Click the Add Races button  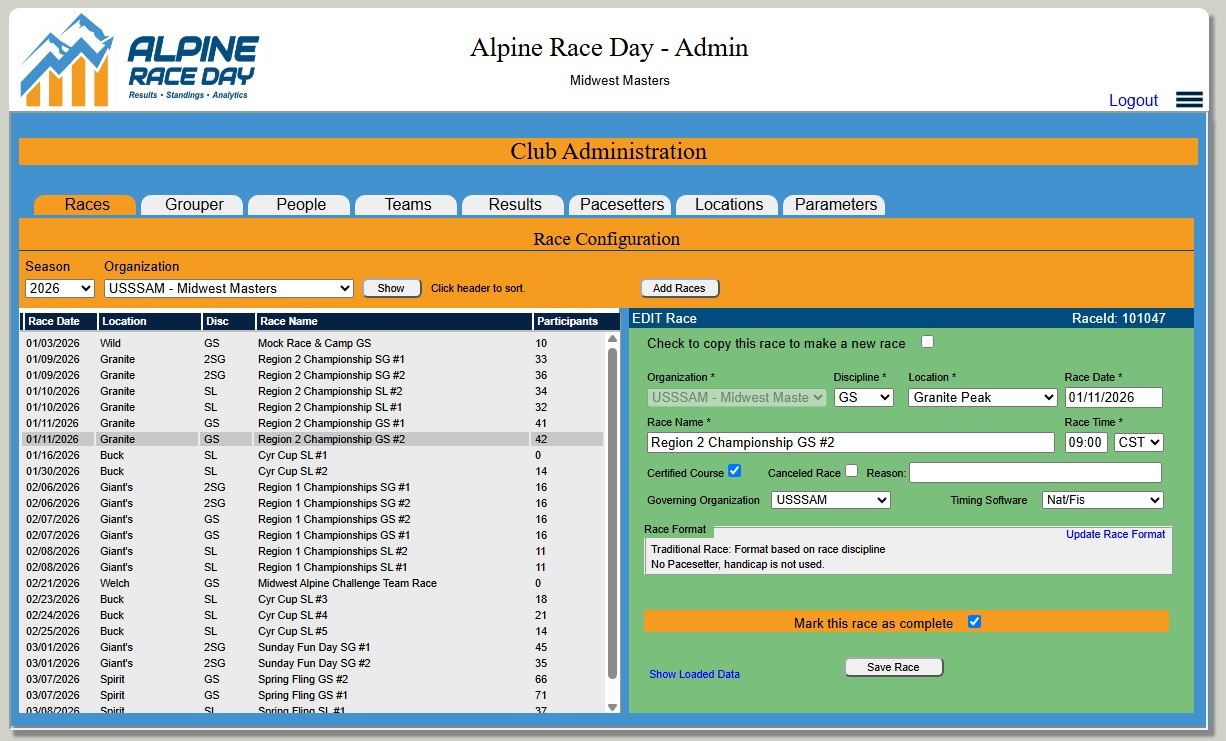tap(679, 288)
